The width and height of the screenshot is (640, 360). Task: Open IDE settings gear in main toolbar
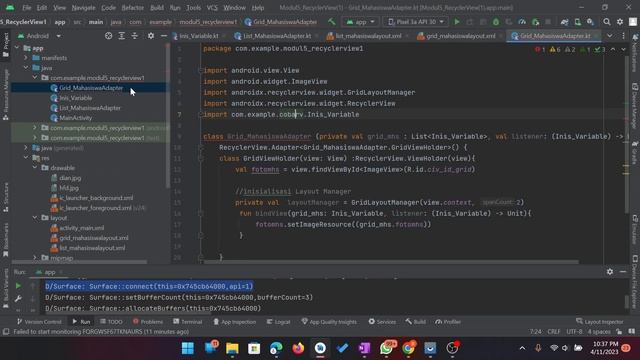pyautogui.click(x=620, y=22)
